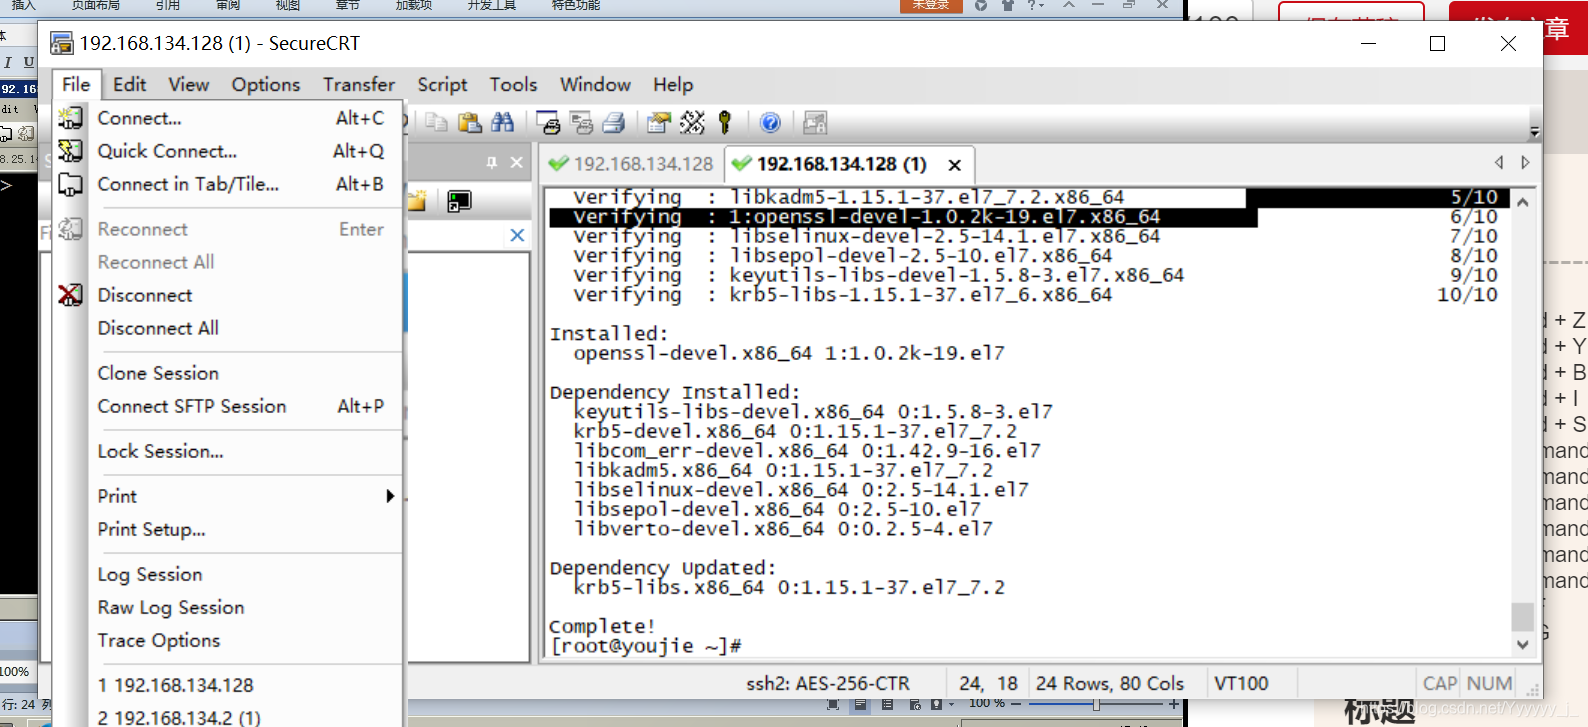Screen dimensions: 1588x727
Task: Choose Lock Session... menu entry
Action: tap(229, 451)
